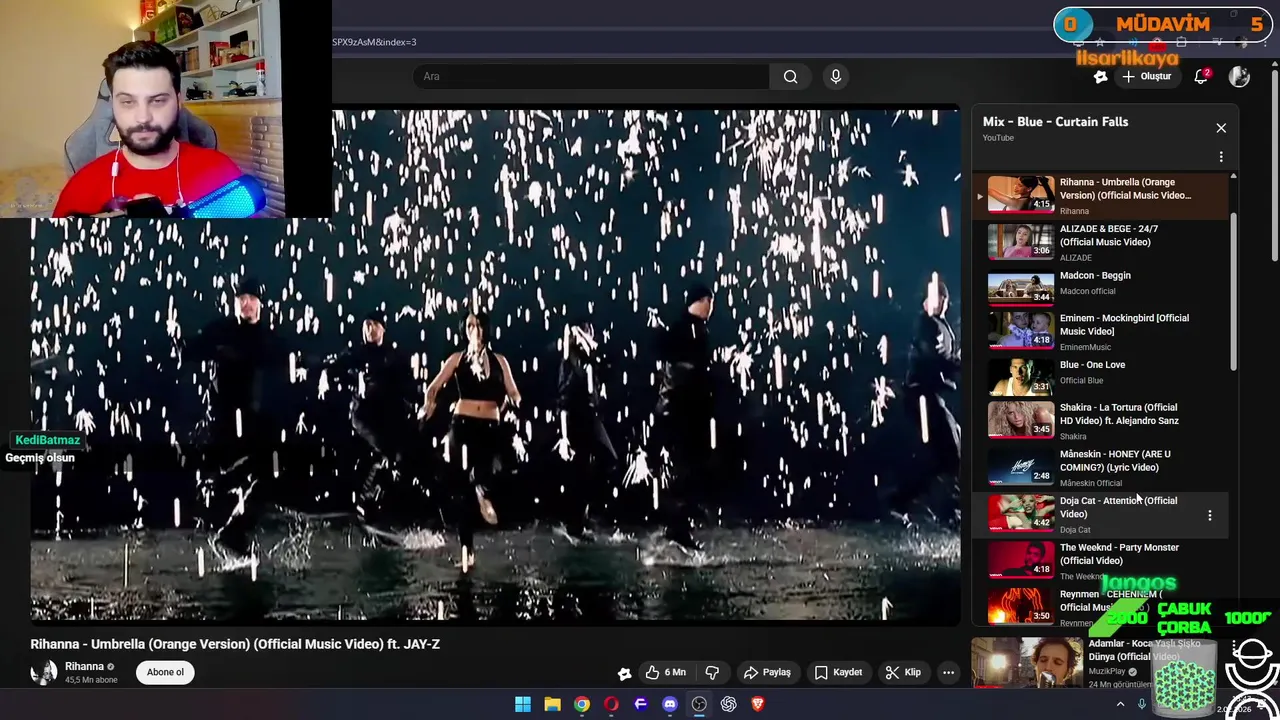Click the star-shaped icon left of like
The image size is (1280, 720).
624,673
